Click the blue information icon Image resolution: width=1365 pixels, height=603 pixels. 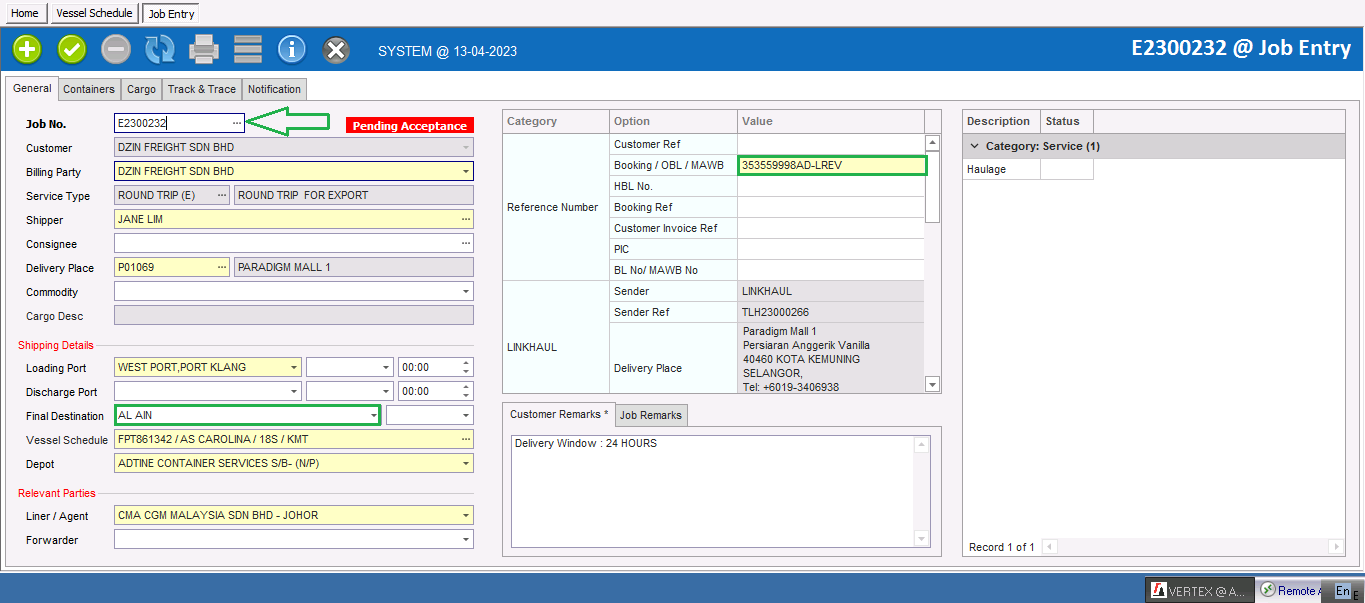(x=292, y=48)
